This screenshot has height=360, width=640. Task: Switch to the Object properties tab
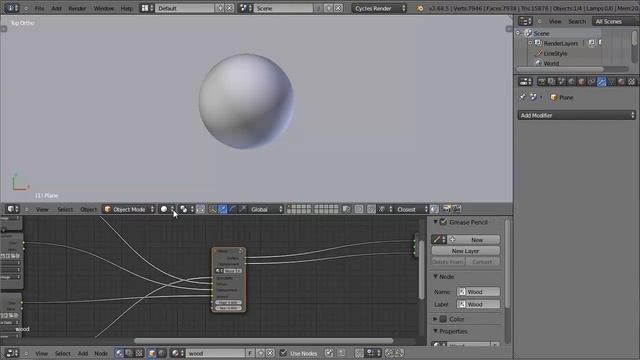[x=582, y=82]
